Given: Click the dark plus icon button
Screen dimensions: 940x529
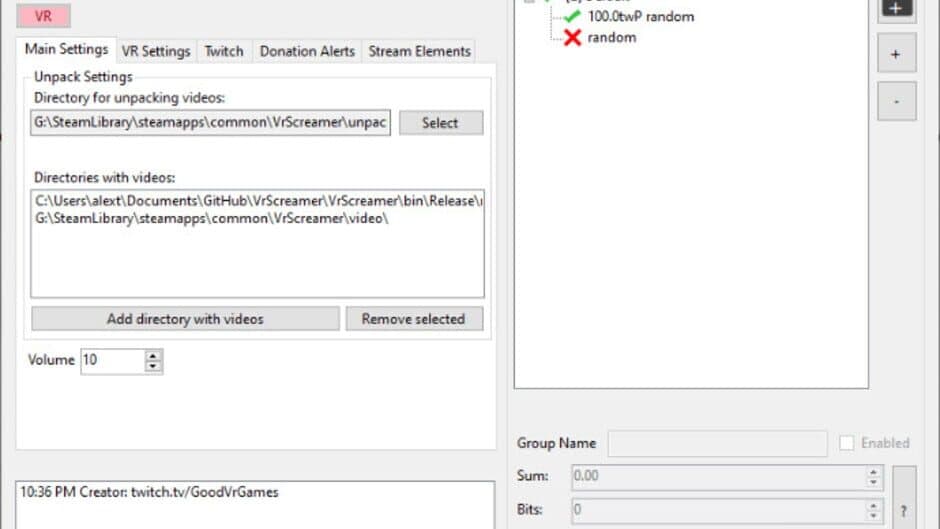Looking at the screenshot, I should coord(896,8).
